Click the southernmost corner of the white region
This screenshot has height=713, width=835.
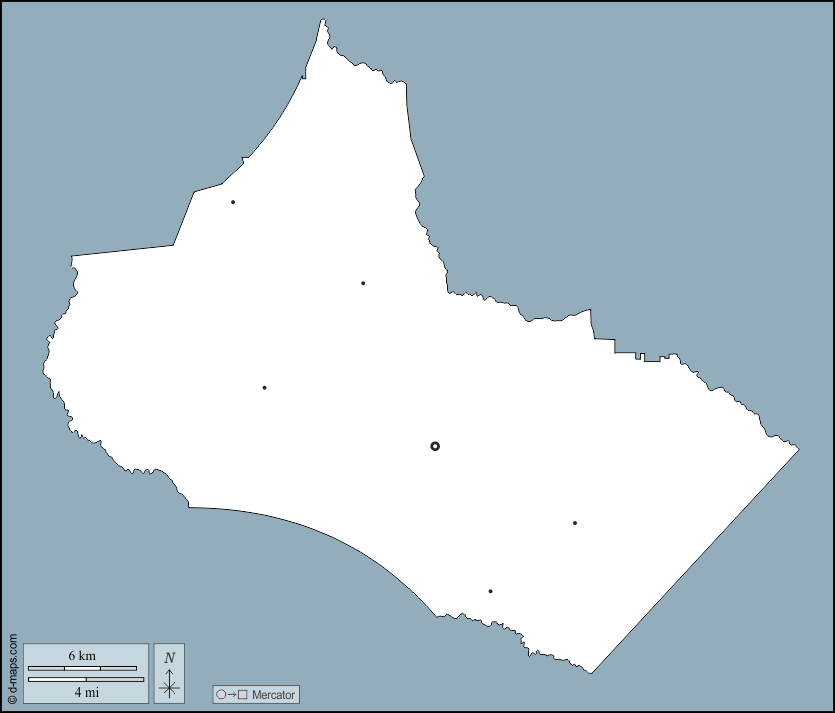pyautogui.click(x=590, y=672)
